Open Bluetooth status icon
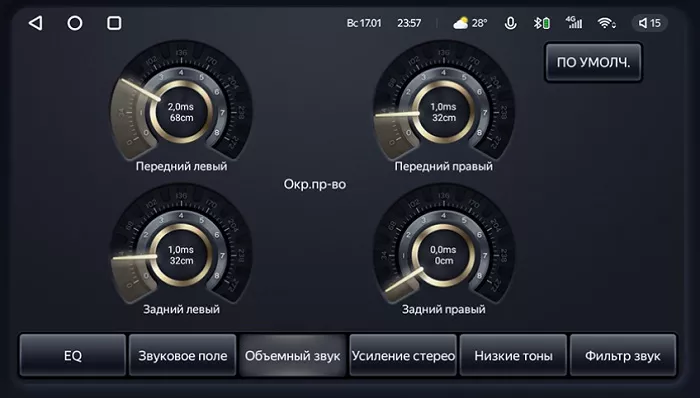 [x=542, y=23]
